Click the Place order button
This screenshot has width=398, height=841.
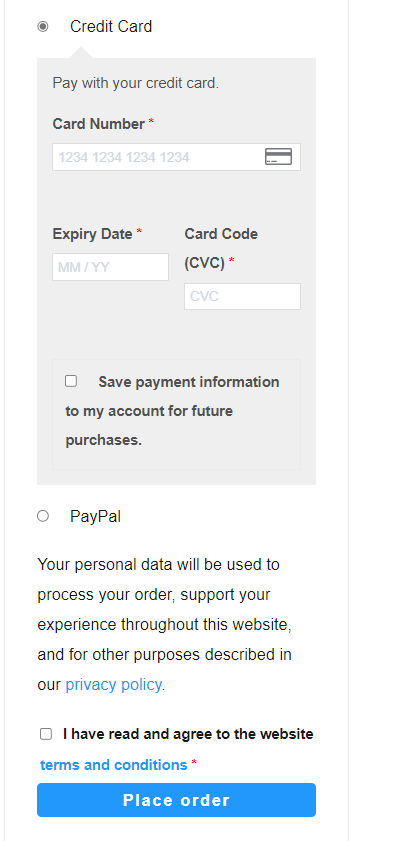pos(176,800)
